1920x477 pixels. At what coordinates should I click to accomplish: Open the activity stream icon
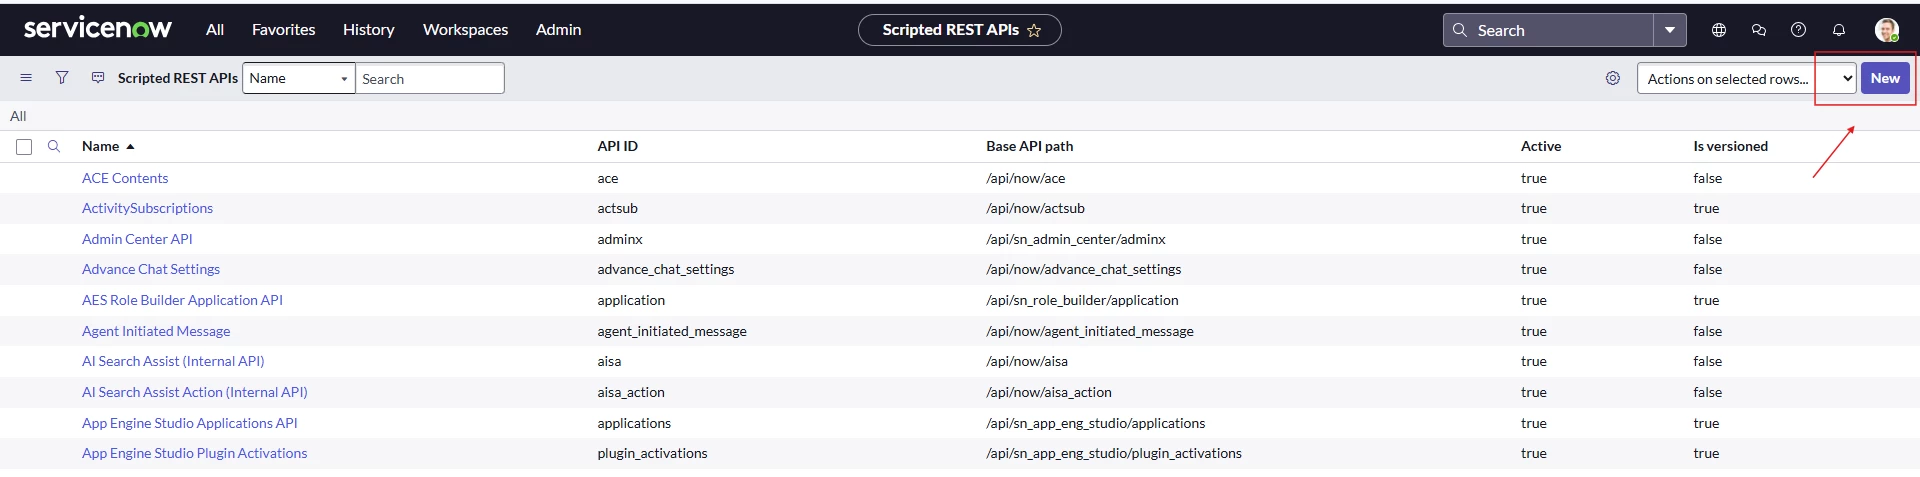tap(98, 77)
